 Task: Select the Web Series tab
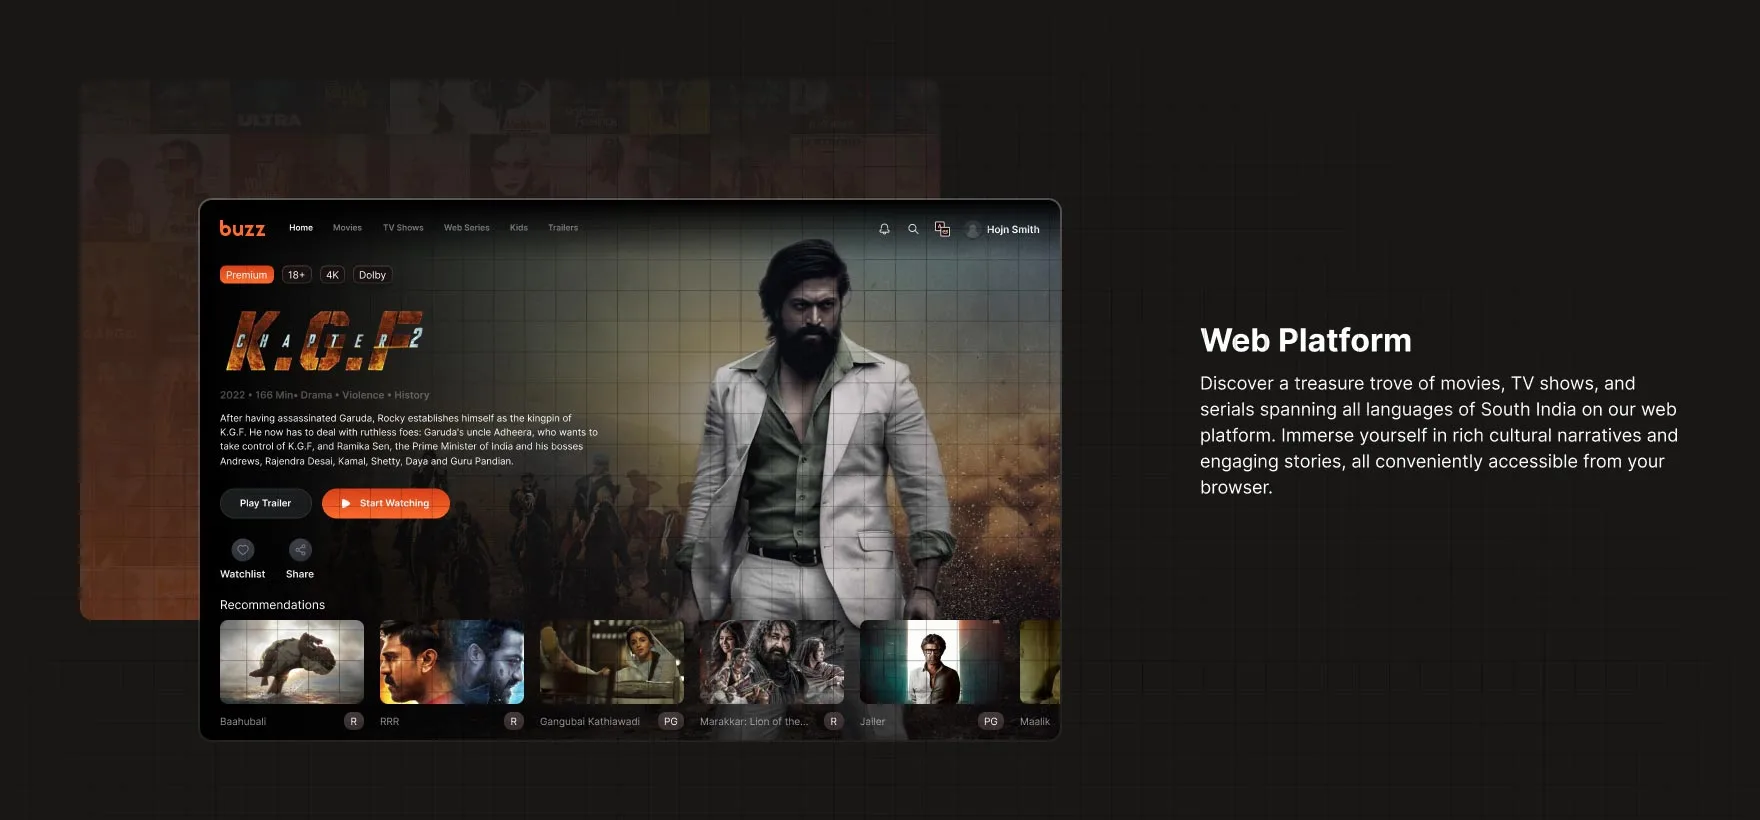coord(467,228)
